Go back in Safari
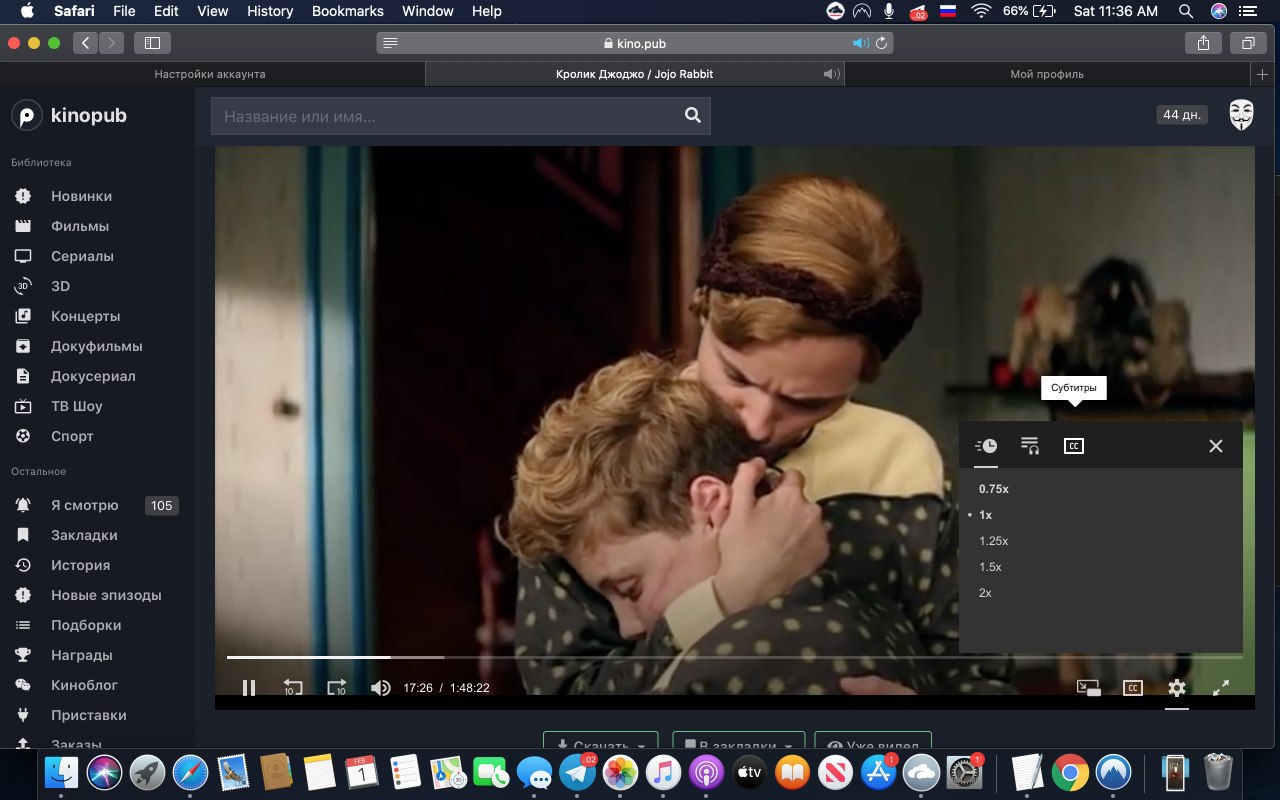Image resolution: width=1280 pixels, height=800 pixels. [86, 43]
